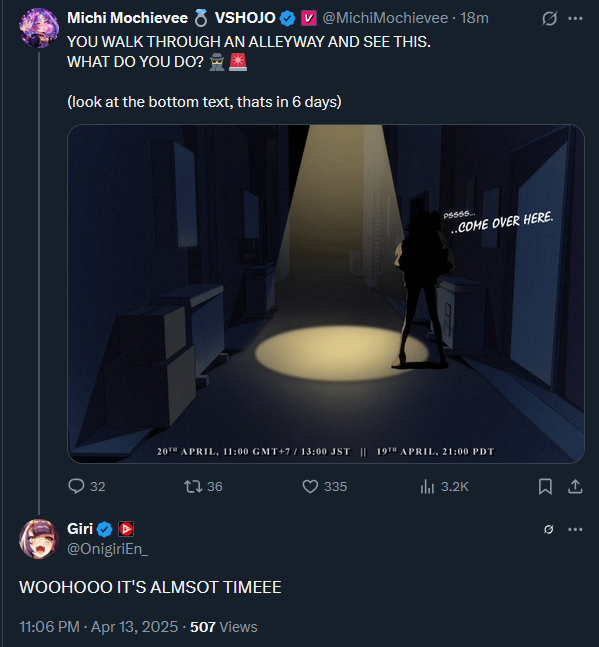Screen dimensions: 599x647
Task: Click the @OnigiriEn_ handle
Action: tap(107, 549)
